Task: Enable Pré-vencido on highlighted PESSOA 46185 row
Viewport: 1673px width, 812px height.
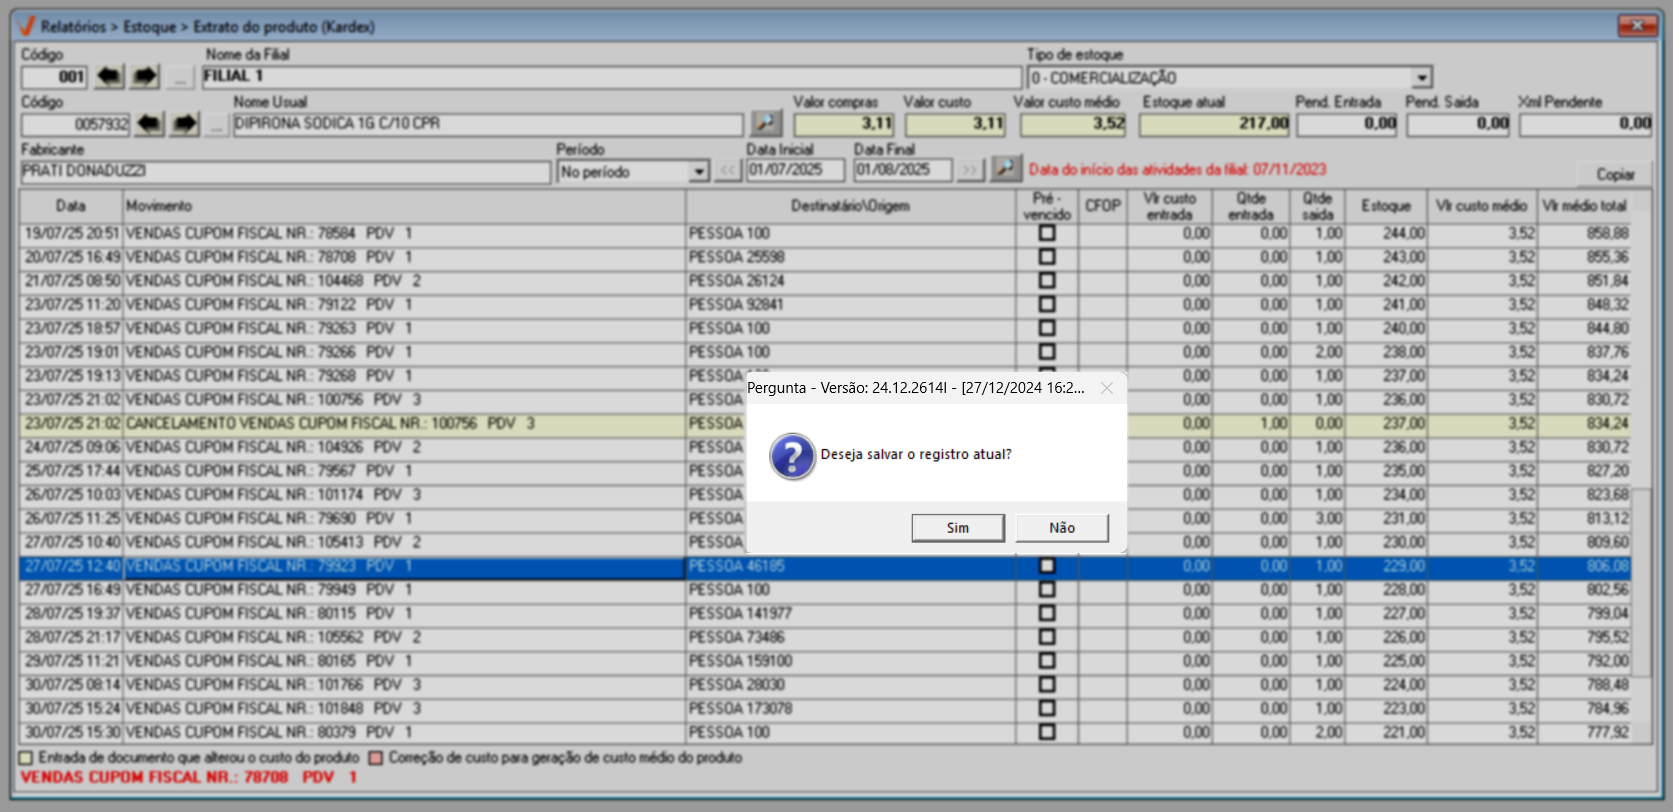Action: pos(1047,566)
